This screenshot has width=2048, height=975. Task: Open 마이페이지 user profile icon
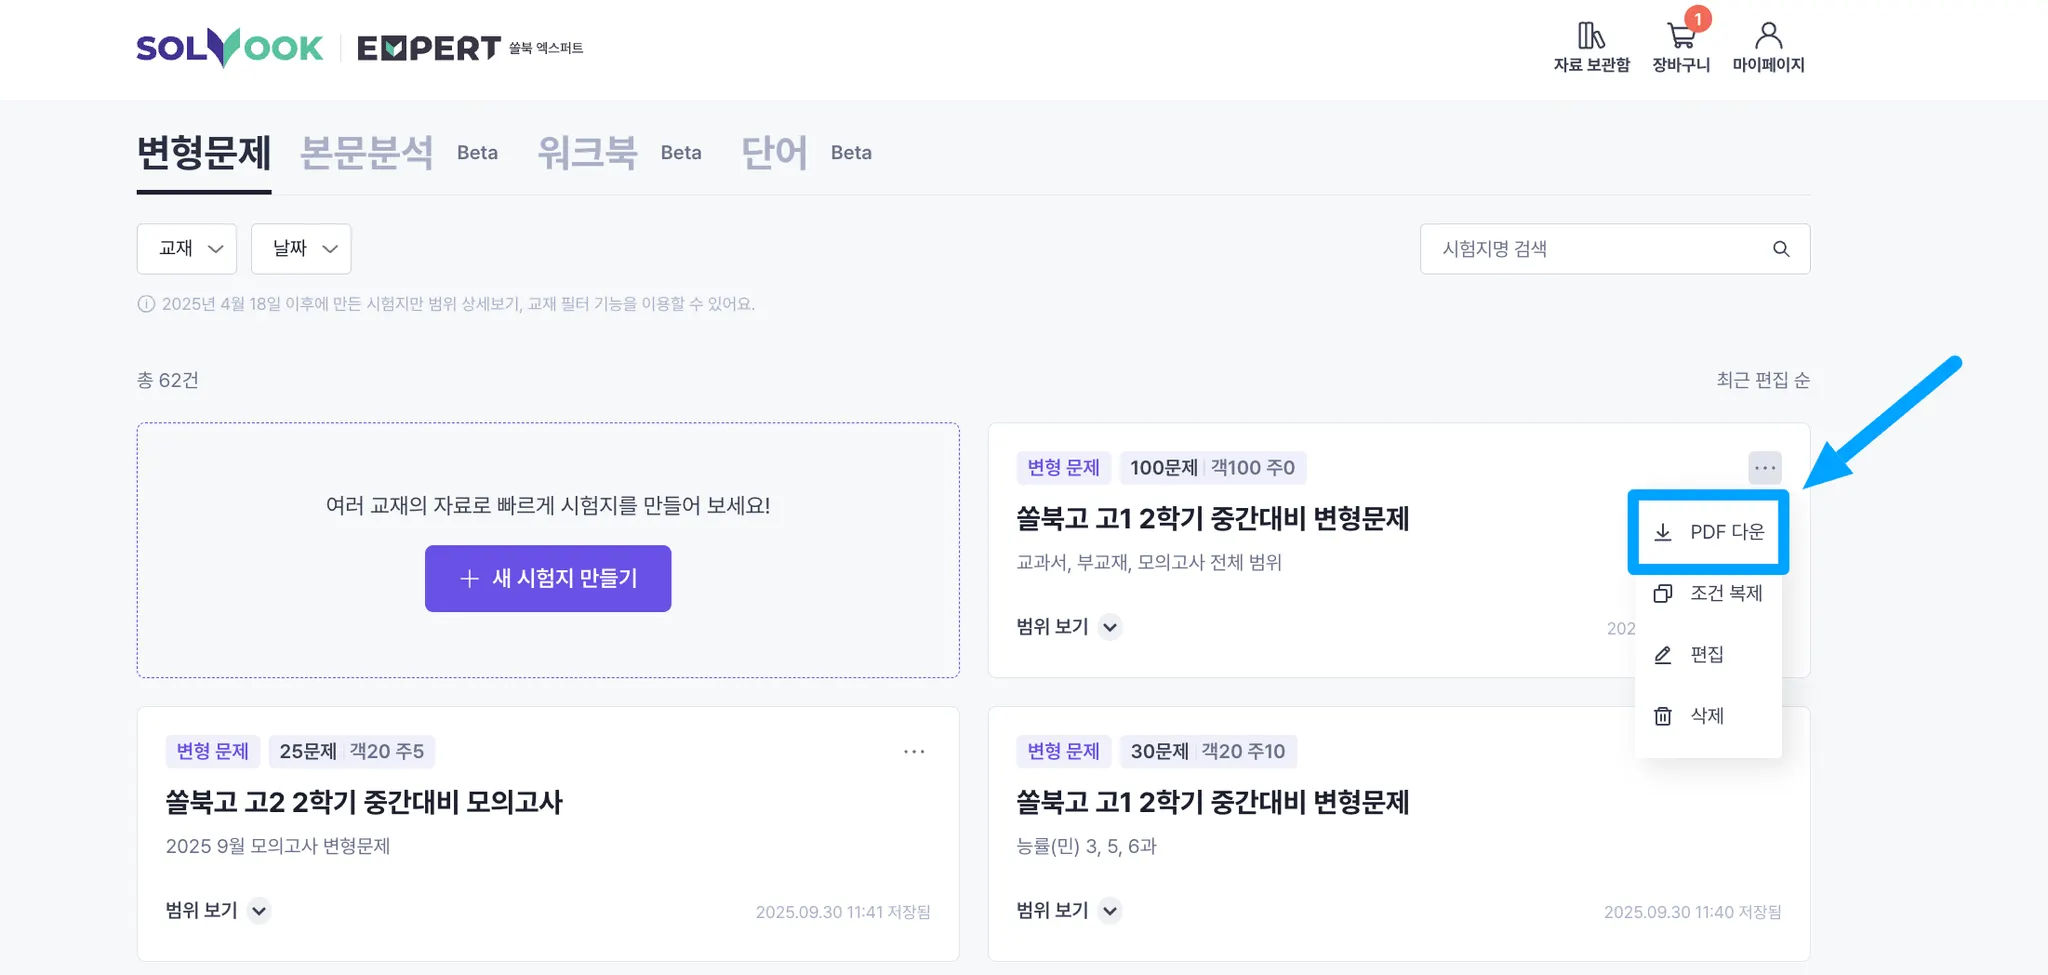(1768, 37)
